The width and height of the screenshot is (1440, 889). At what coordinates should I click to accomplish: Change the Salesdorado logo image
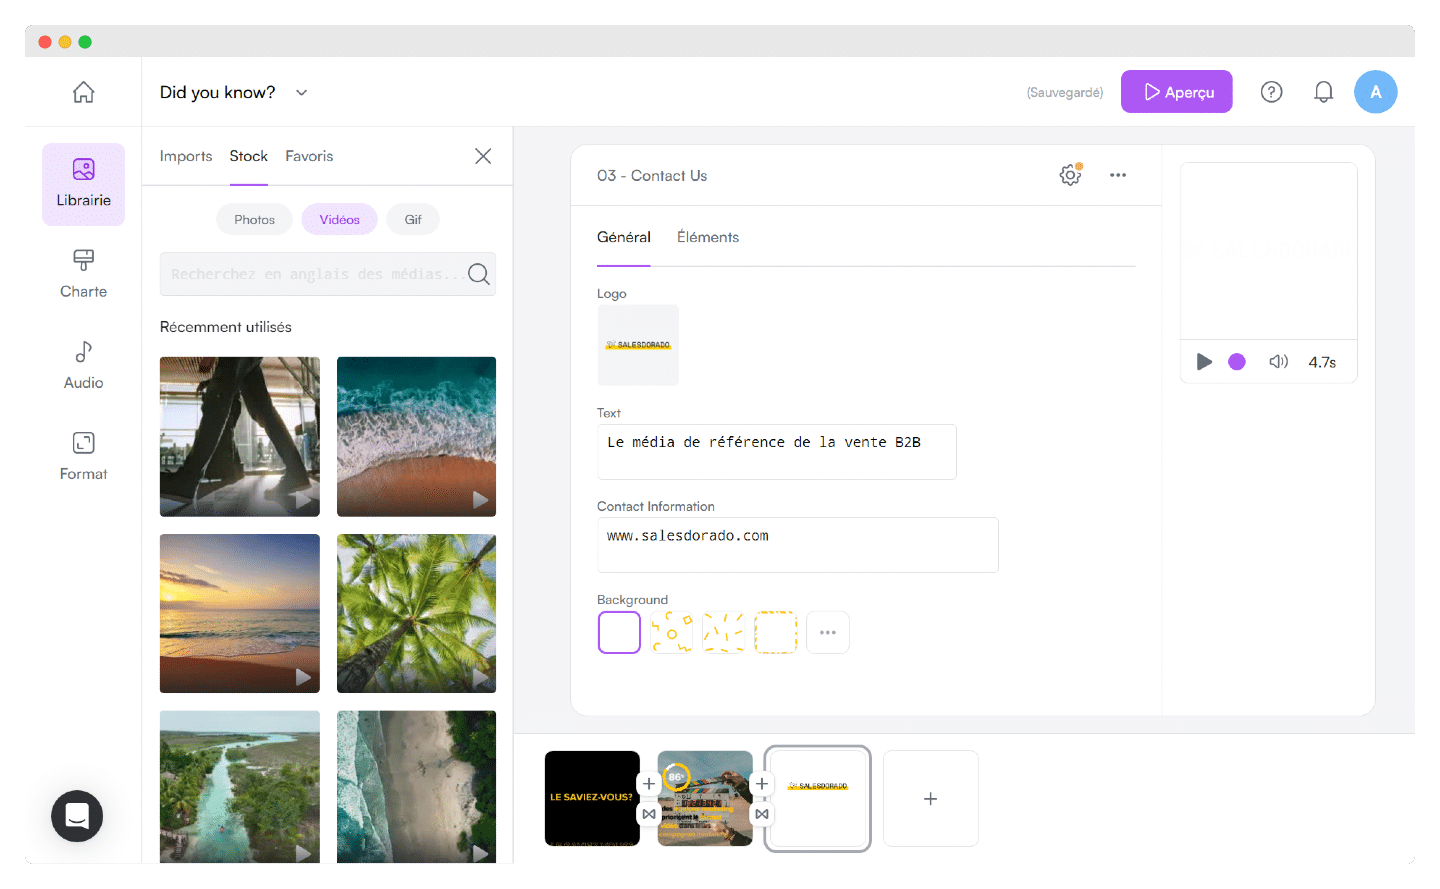point(638,345)
